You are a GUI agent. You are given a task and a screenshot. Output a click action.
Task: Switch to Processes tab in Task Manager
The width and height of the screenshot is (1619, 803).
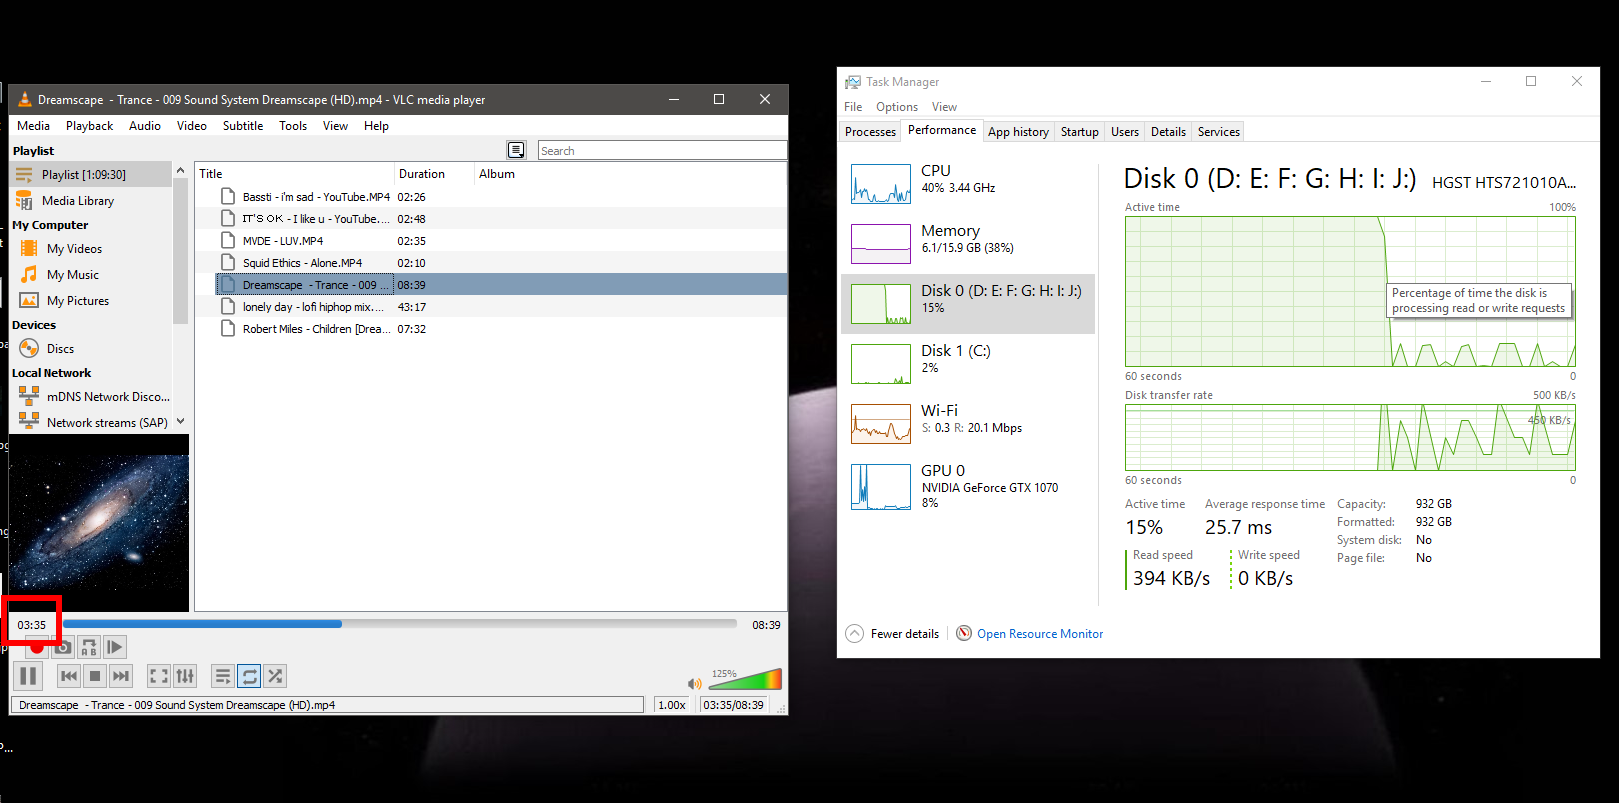point(870,132)
